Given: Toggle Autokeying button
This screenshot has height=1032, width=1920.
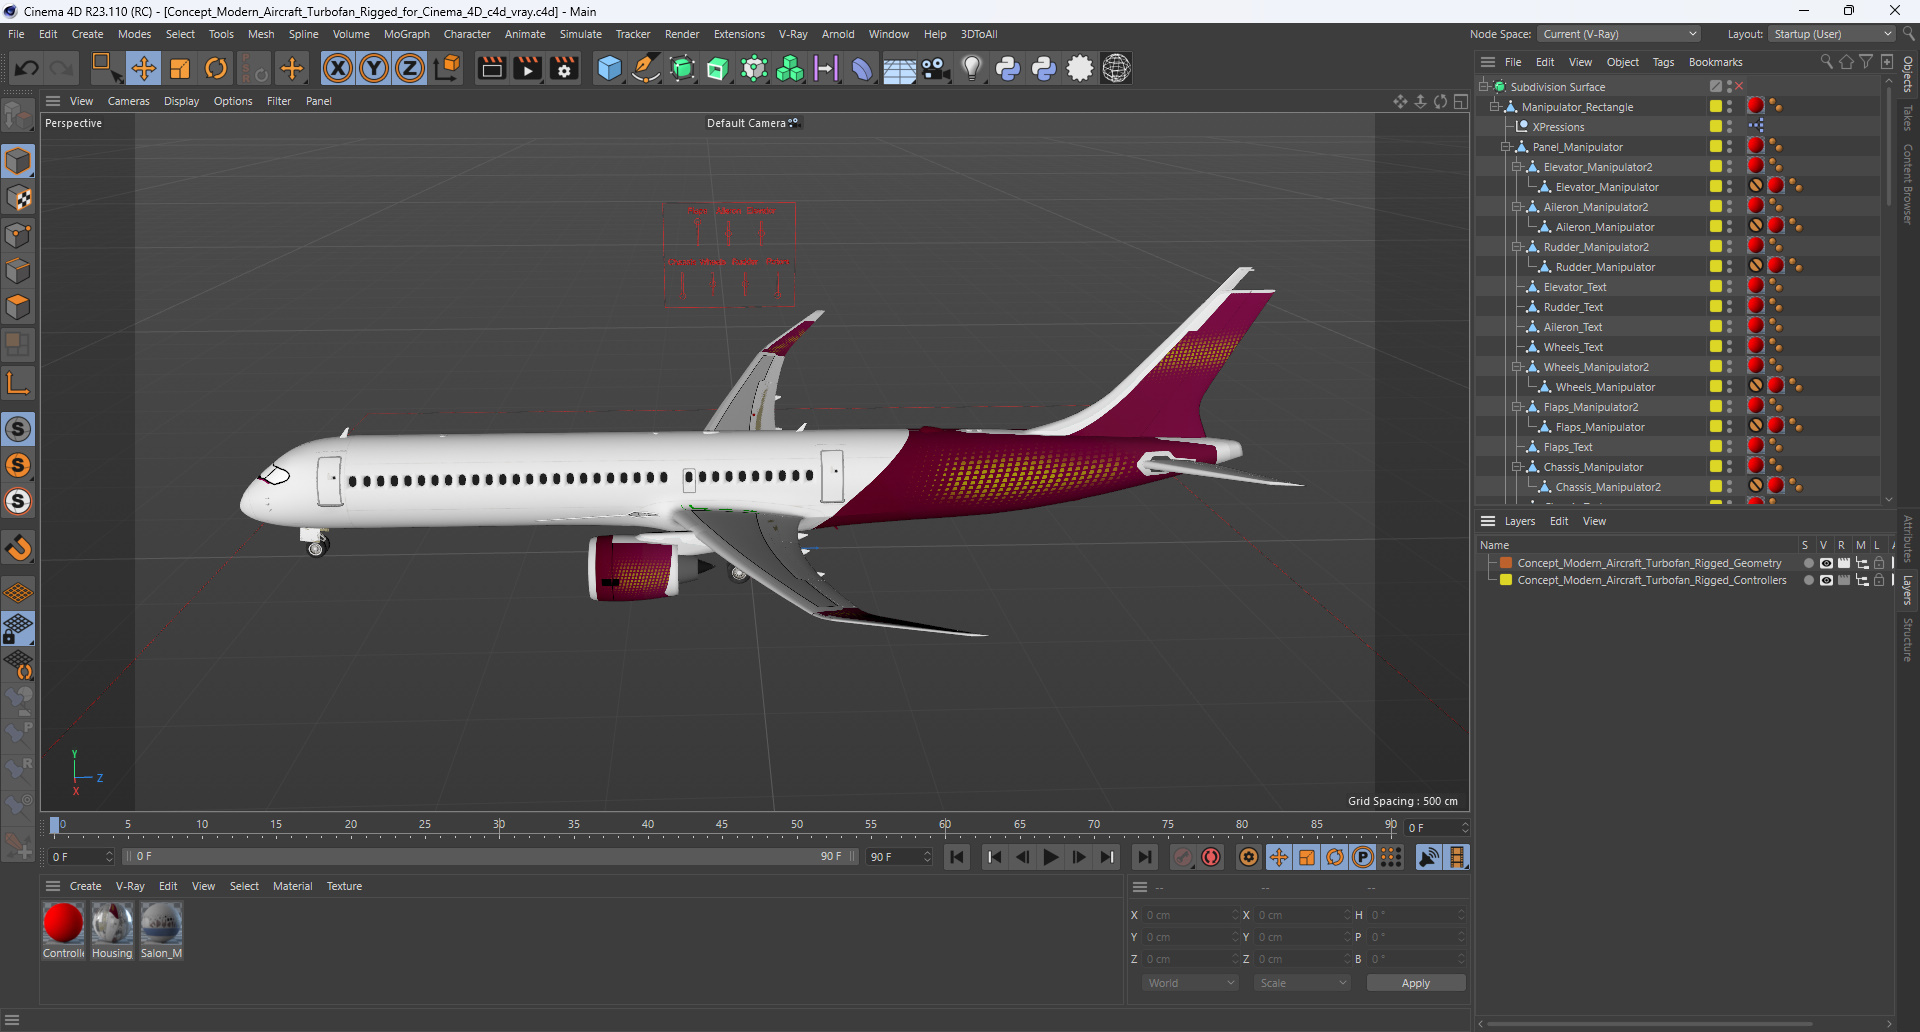Looking at the screenshot, I should [x=1211, y=857].
